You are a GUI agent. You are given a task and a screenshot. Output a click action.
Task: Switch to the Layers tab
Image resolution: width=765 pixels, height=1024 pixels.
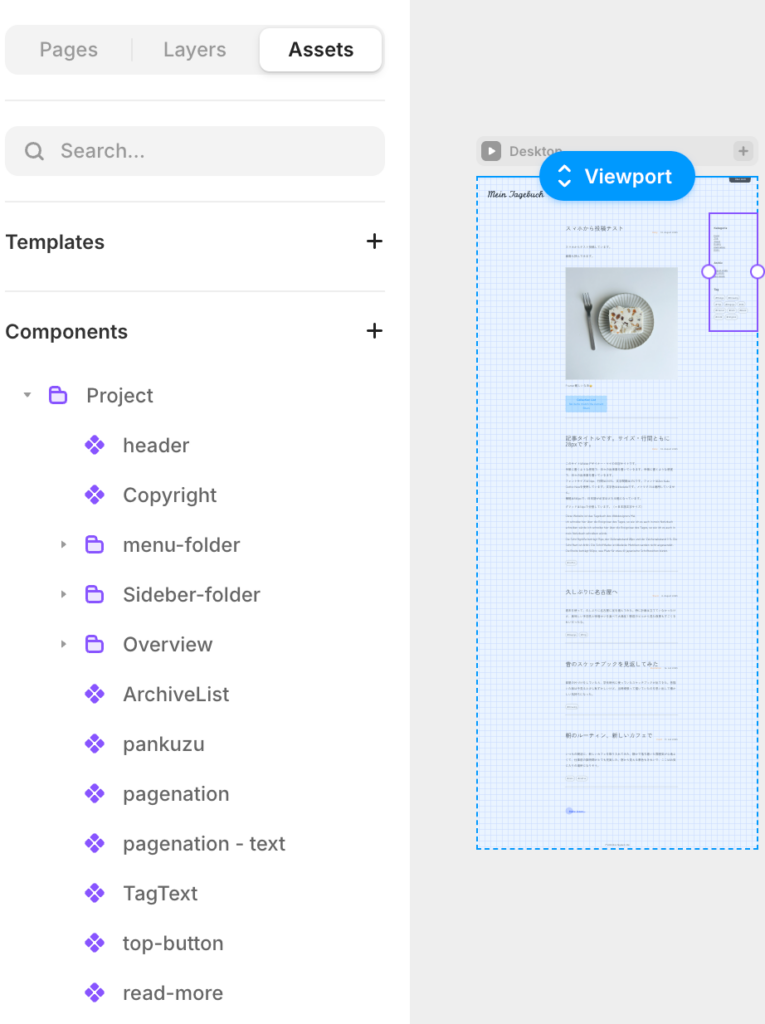[195, 50]
